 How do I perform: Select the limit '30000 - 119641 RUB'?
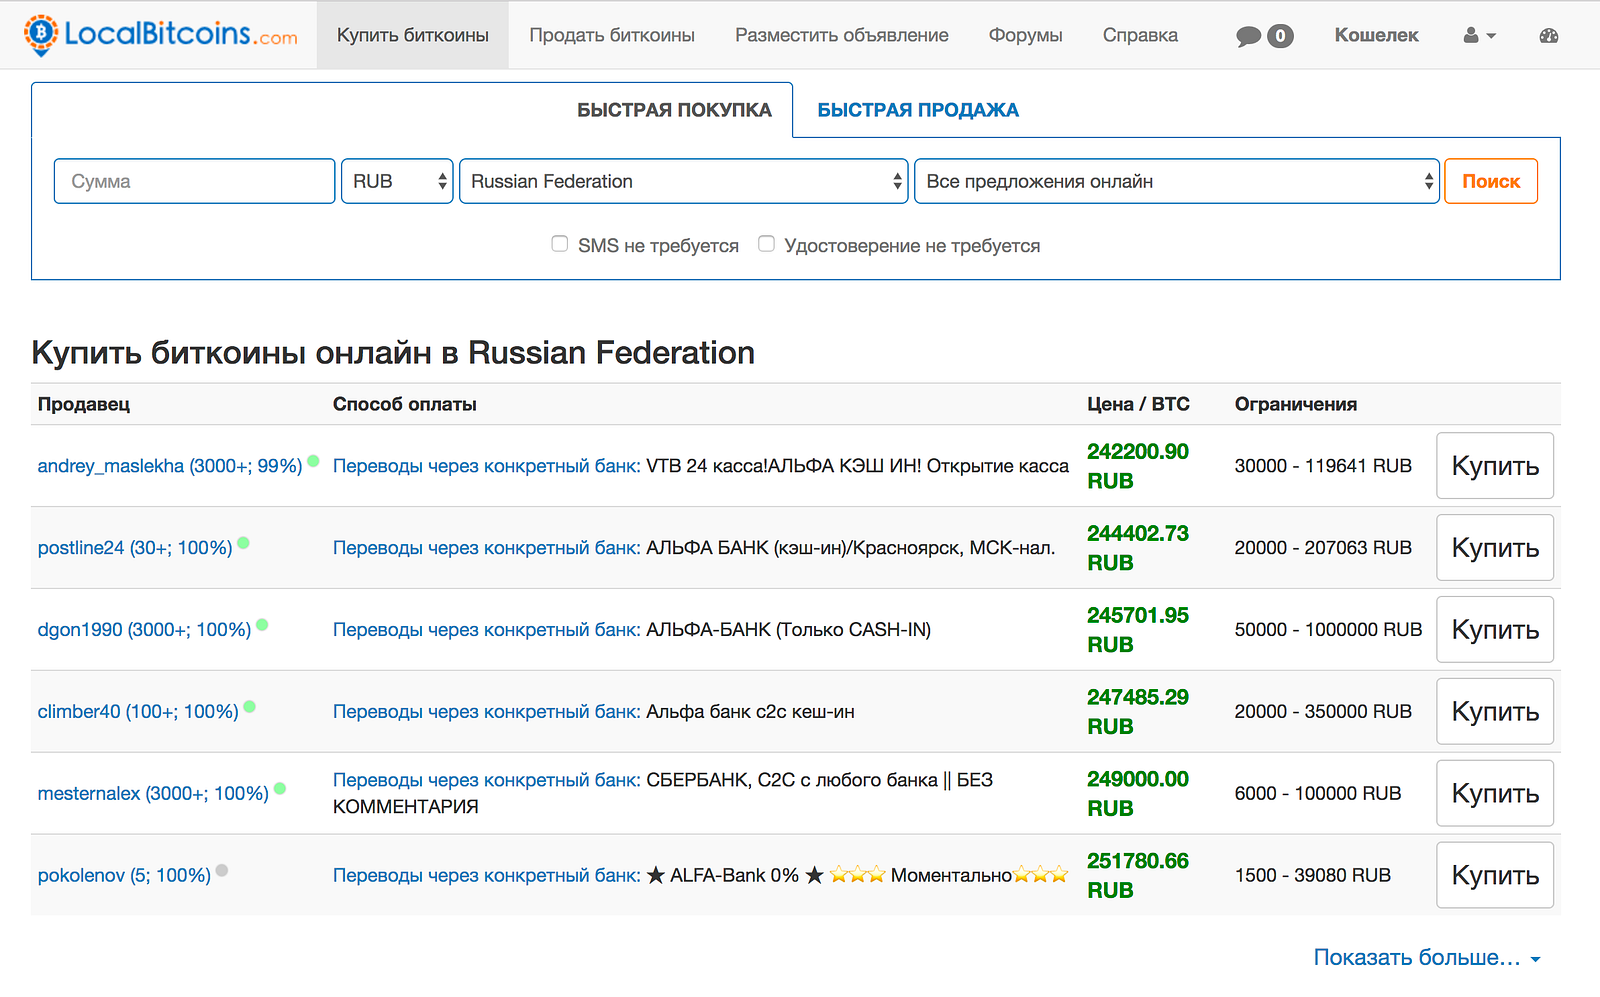coord(1323,466)
